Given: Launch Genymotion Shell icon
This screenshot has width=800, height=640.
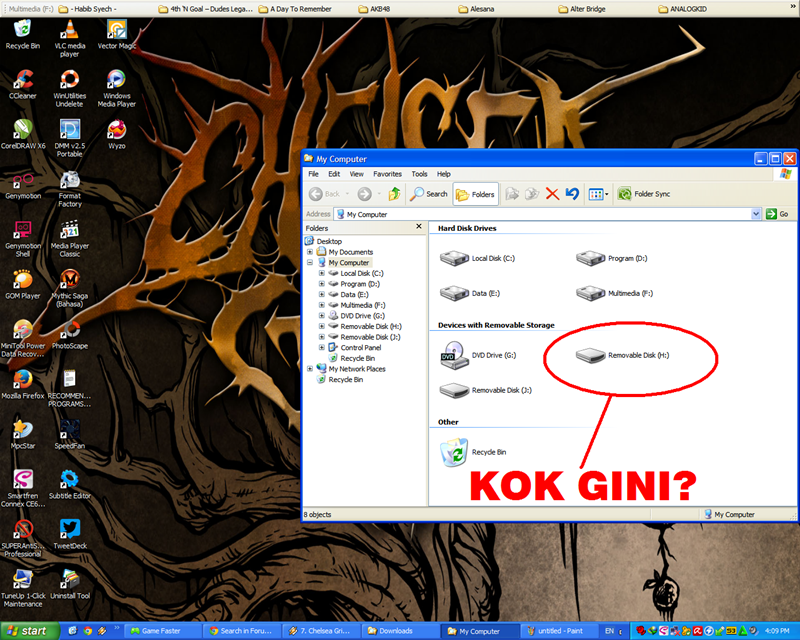Looking at the screenshot, I should click(22, 238).
